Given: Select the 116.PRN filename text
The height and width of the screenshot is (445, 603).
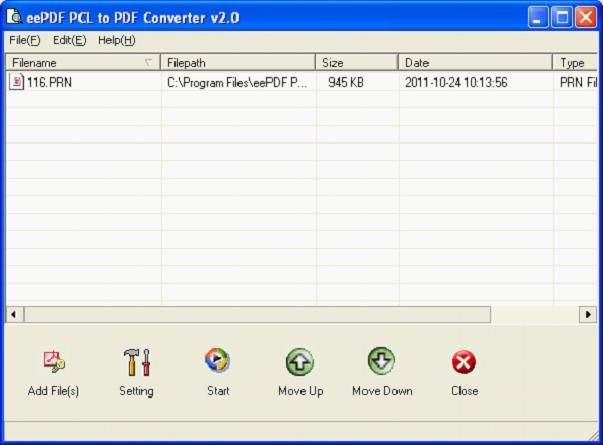Looking at the screenshot, I should [49, 82].
